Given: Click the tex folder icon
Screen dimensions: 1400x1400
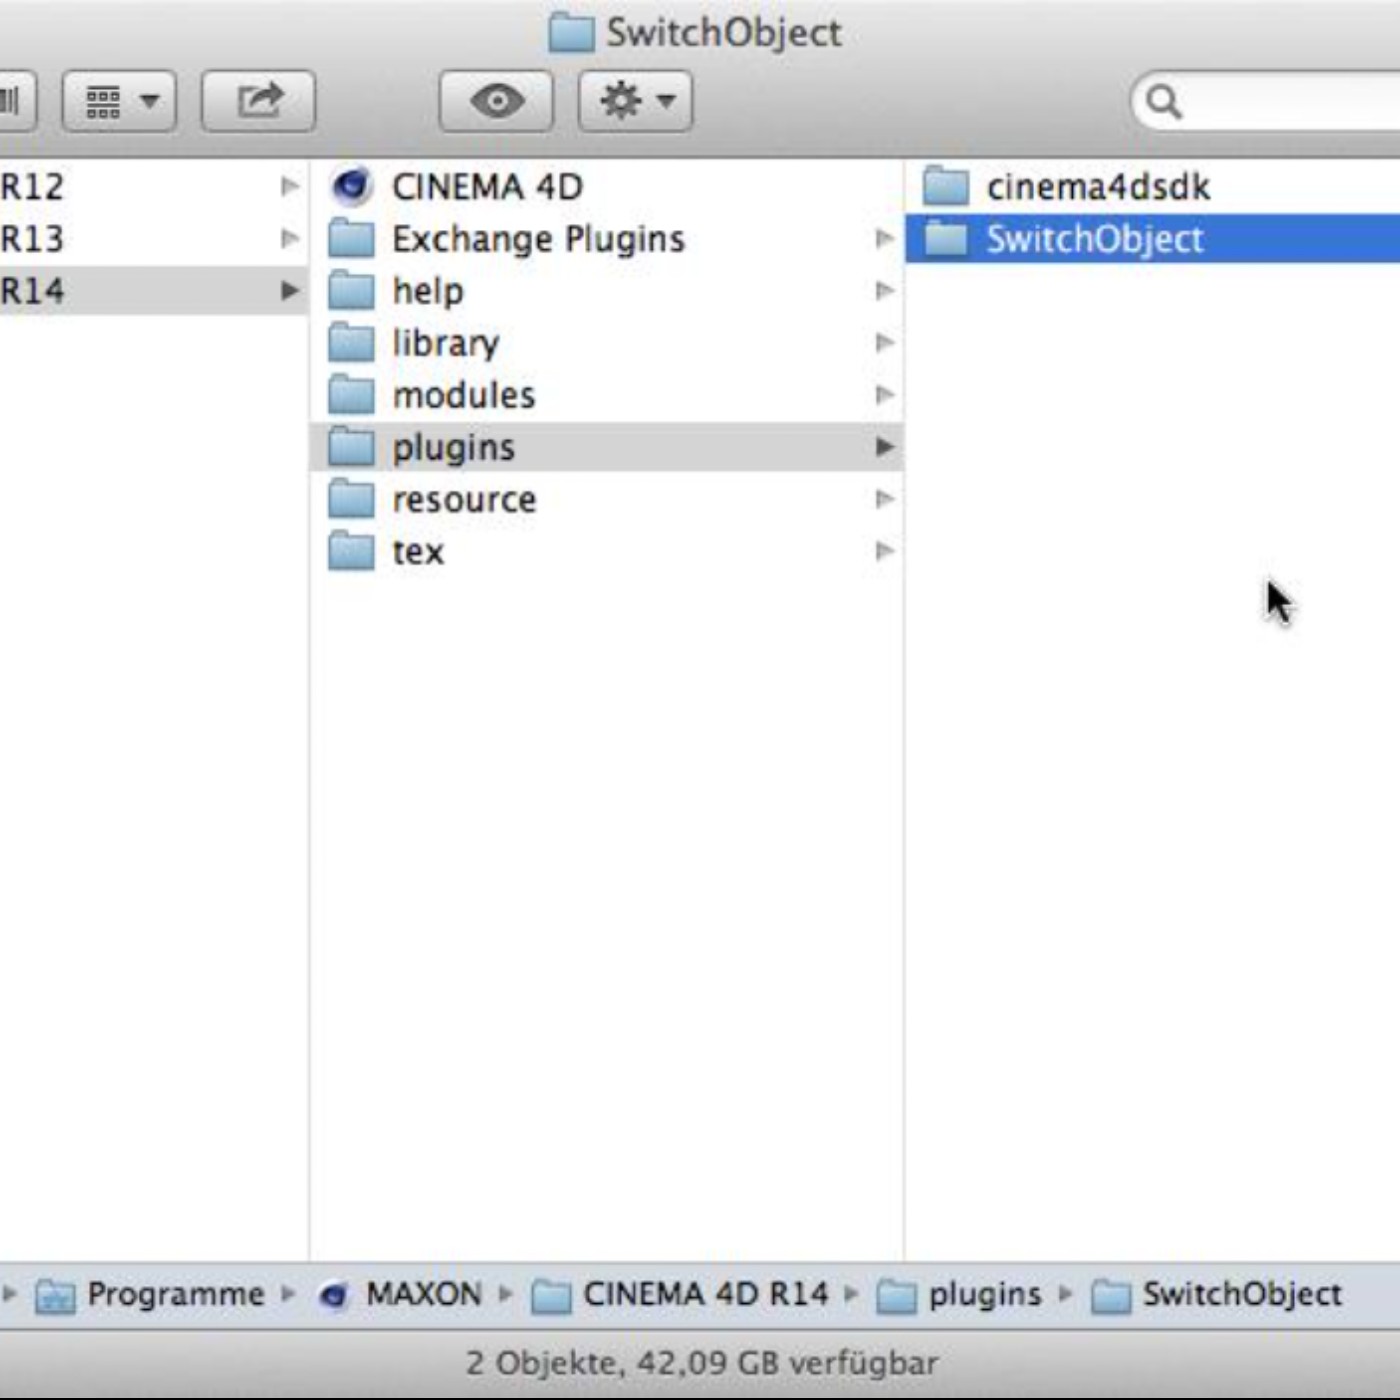Looking at the screenshot, I should pos(351,550).
